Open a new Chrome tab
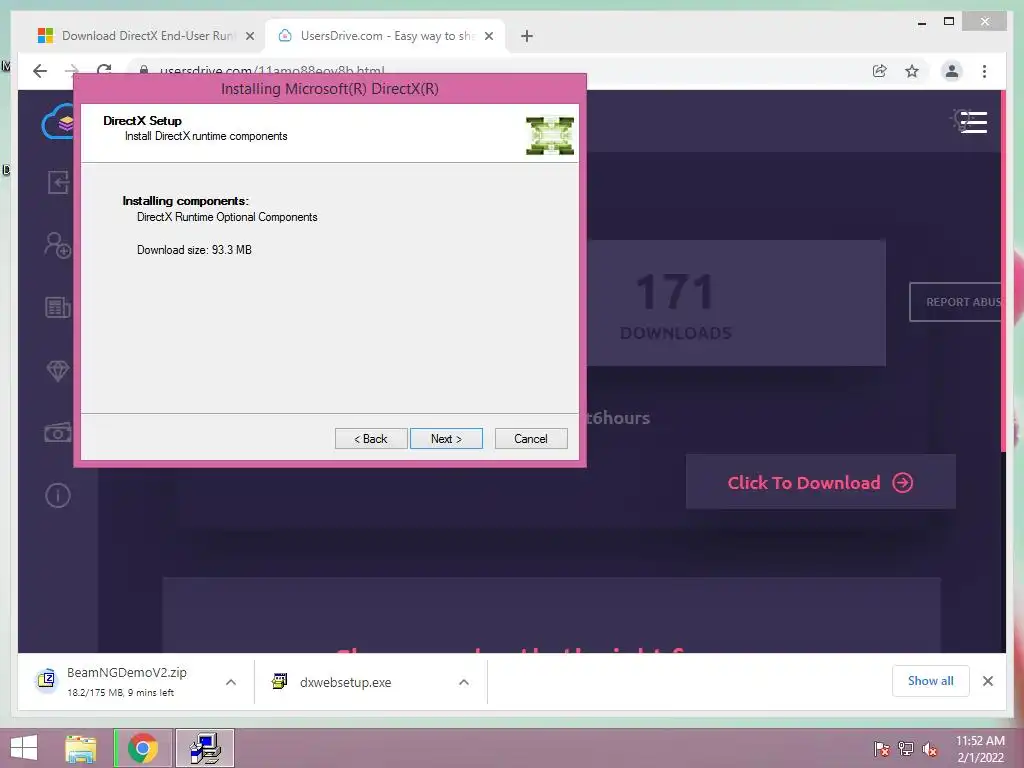The image size is (1024, 768). [527, 36]
